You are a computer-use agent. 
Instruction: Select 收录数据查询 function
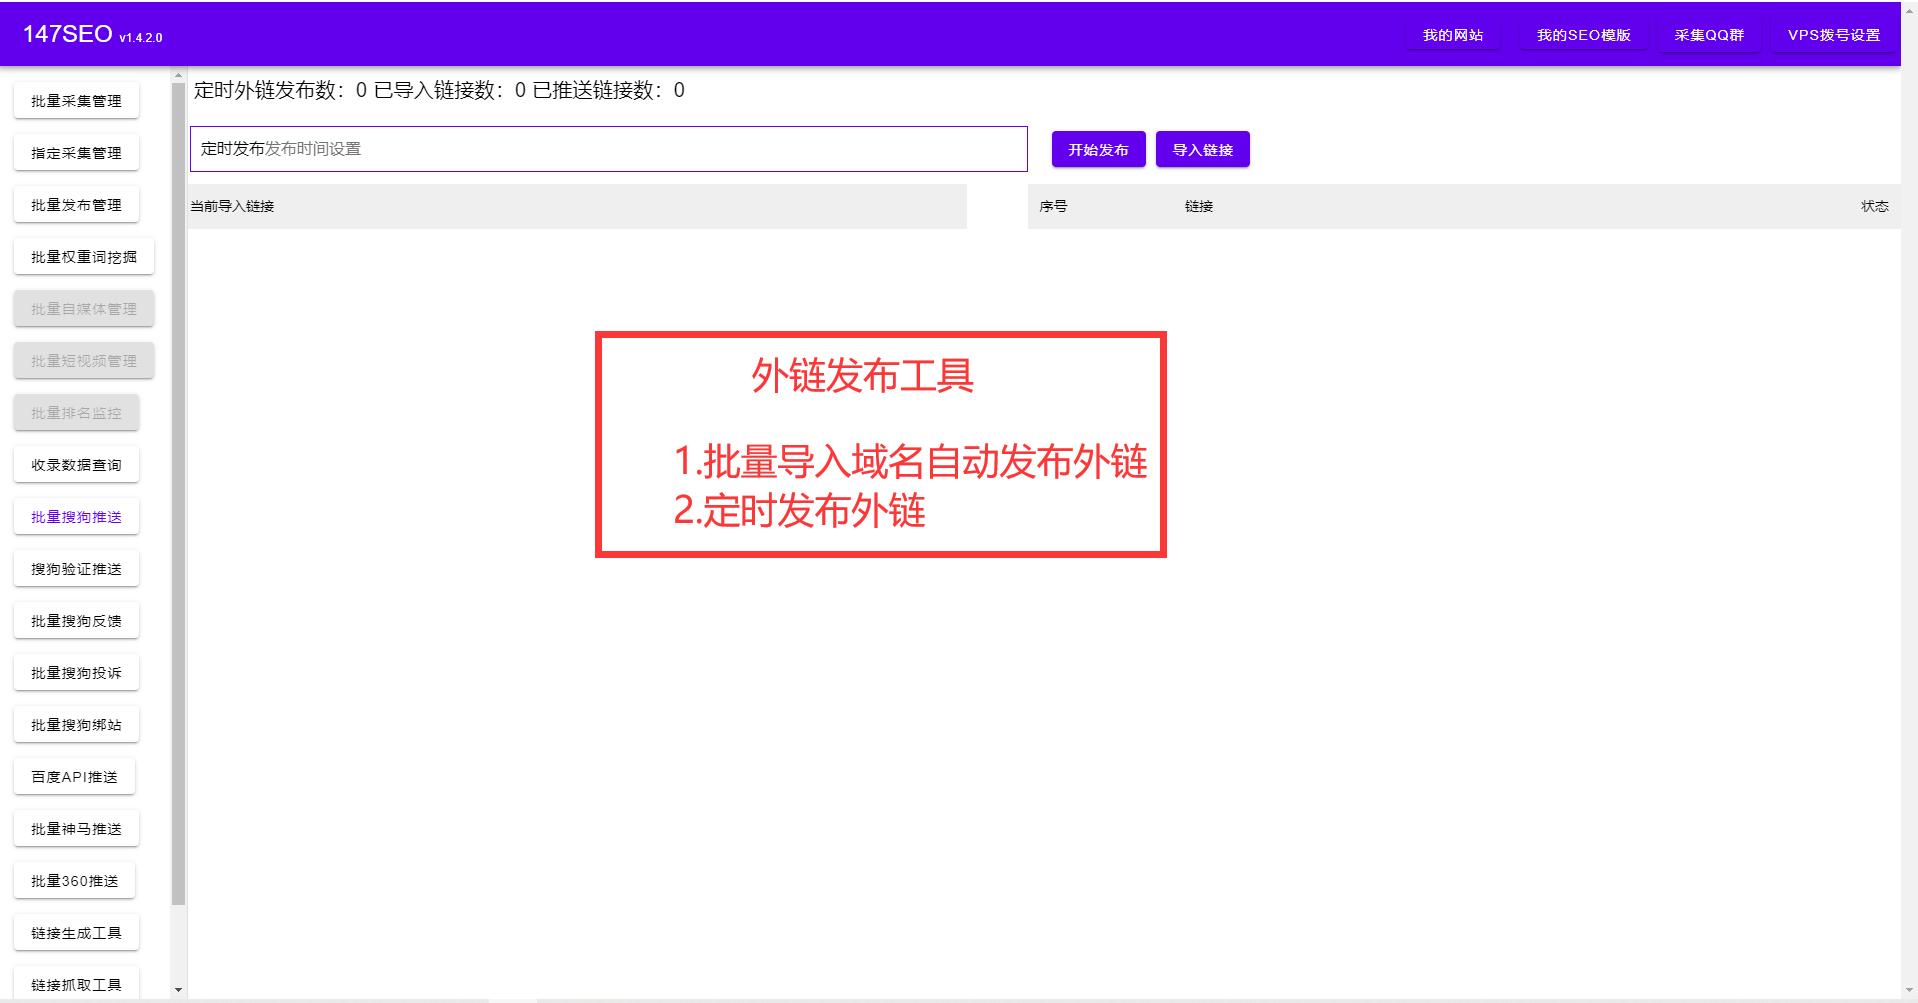(x=76, y=464)
